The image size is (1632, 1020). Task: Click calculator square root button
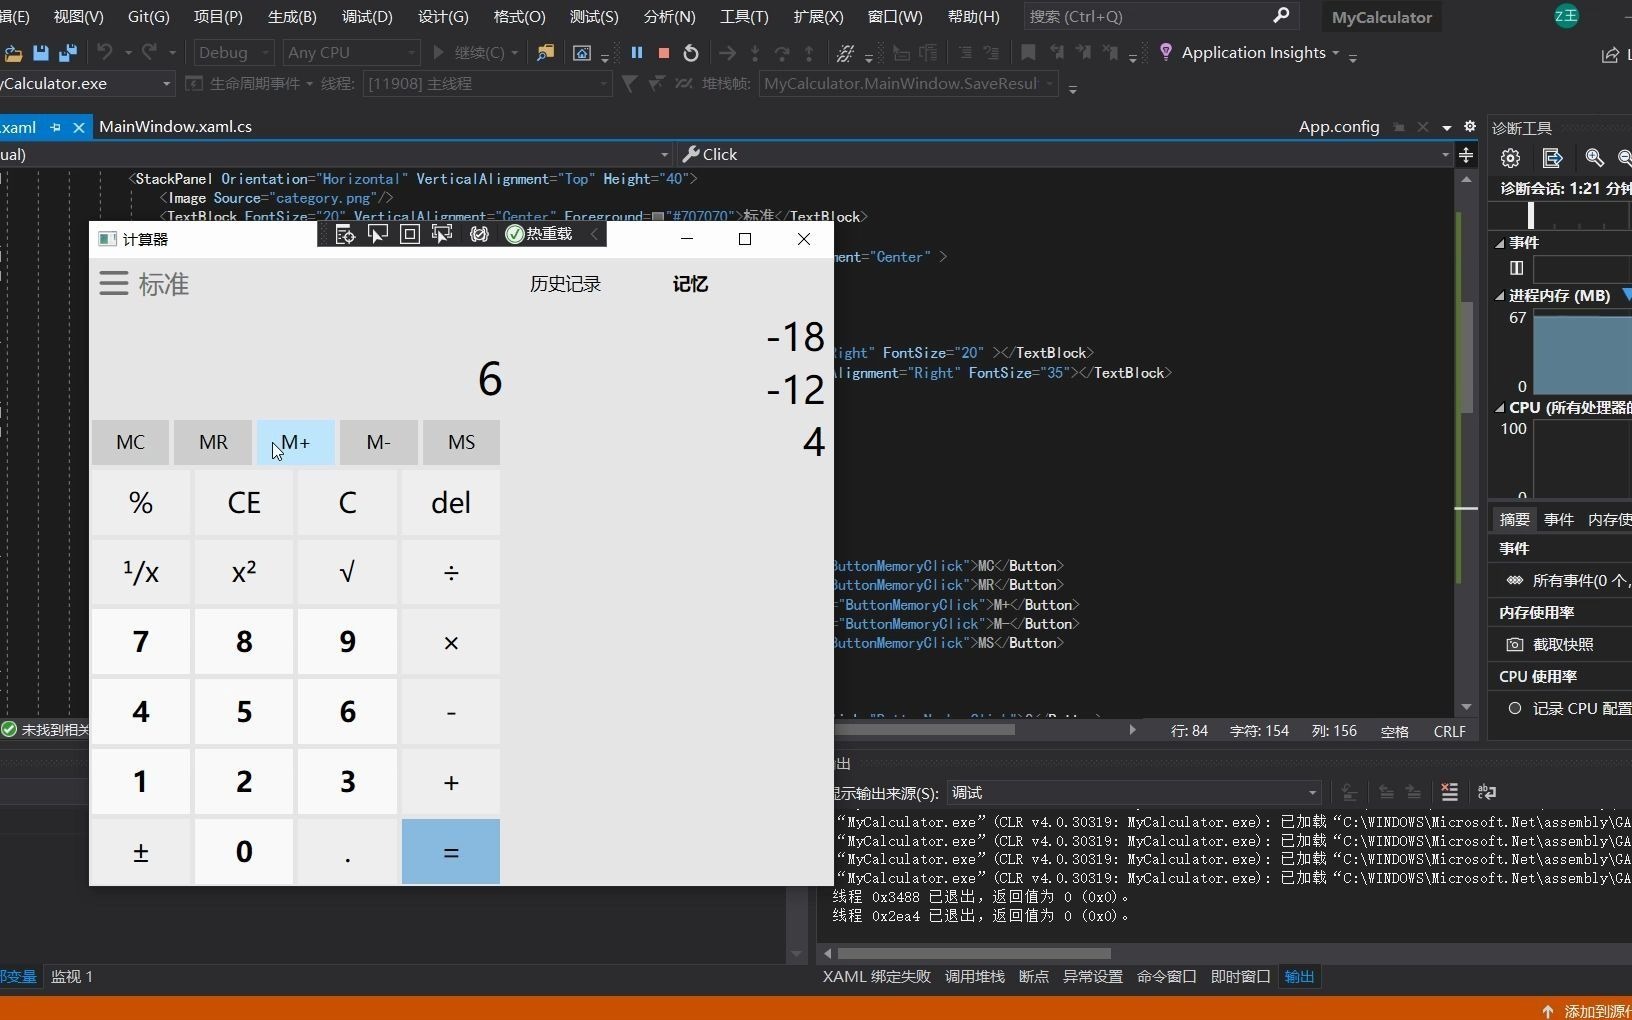click(x=347, y=572)
